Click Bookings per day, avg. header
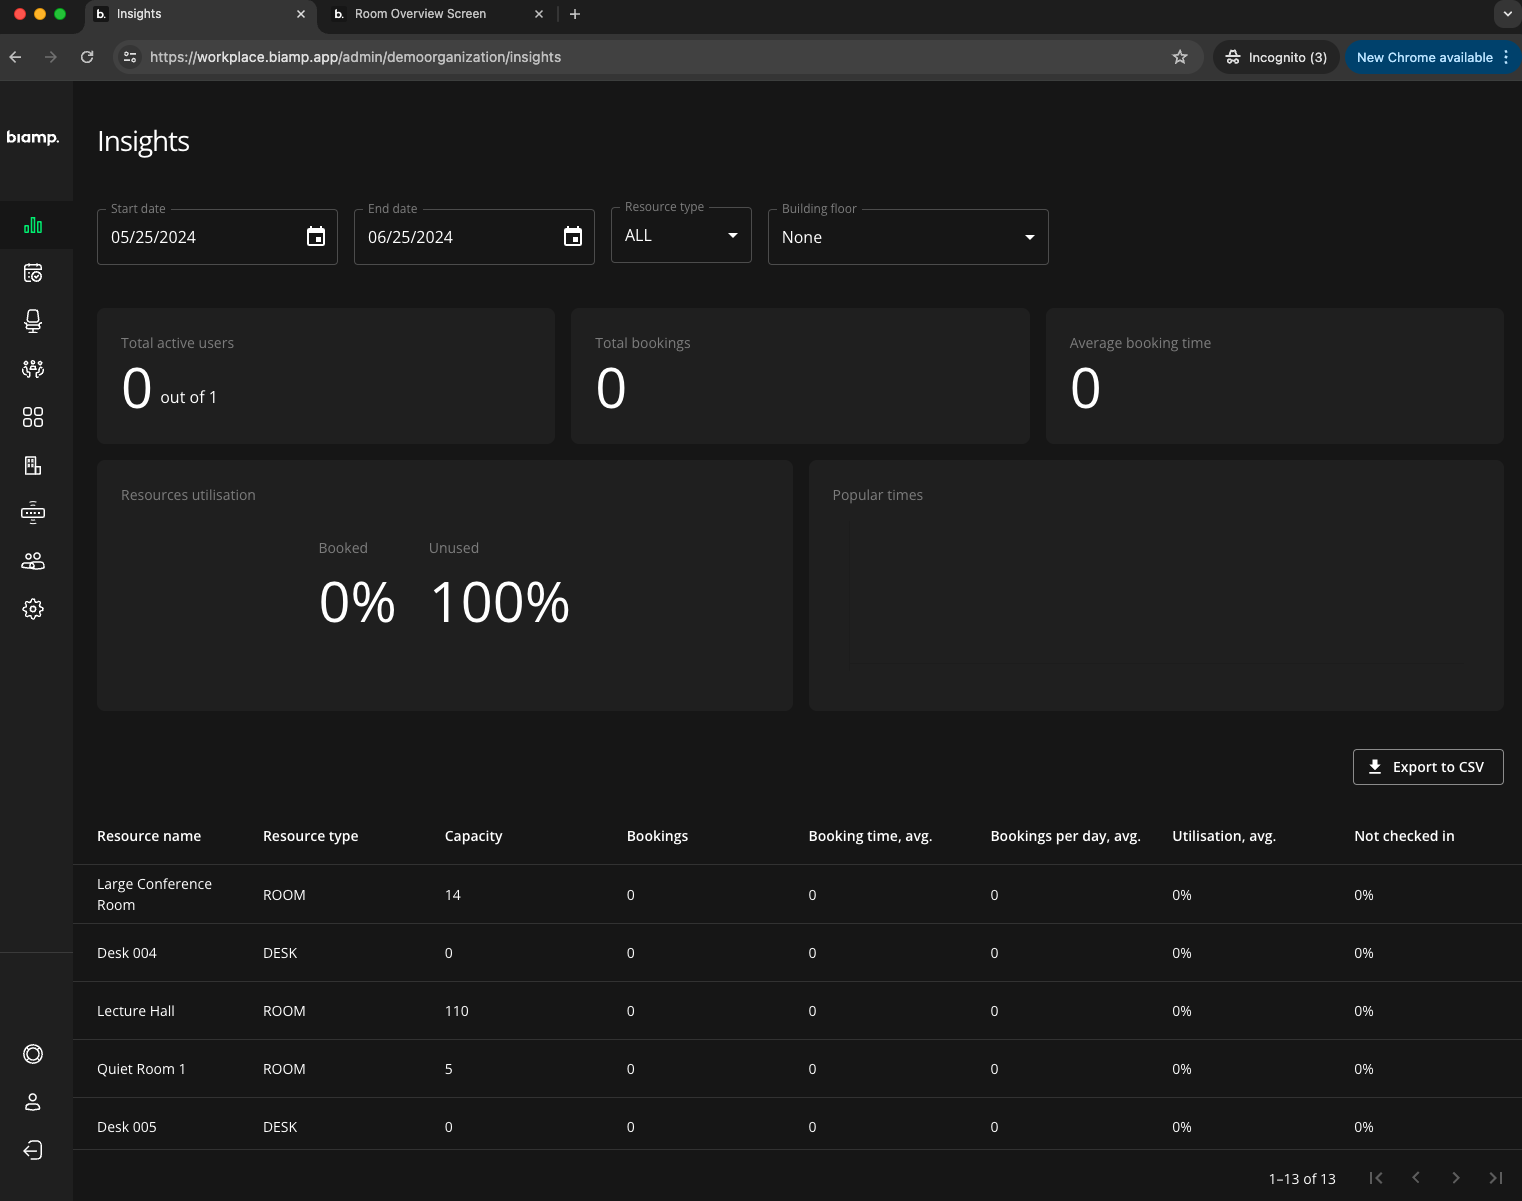1522x1201 pixels. (1065, 836)
